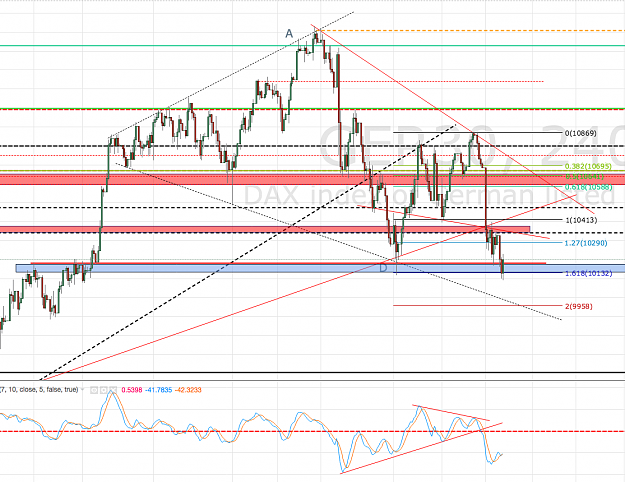This screenshot has width=625, height=482.
Task: Open indicator settings gear icon
Action: click(104, 390)
